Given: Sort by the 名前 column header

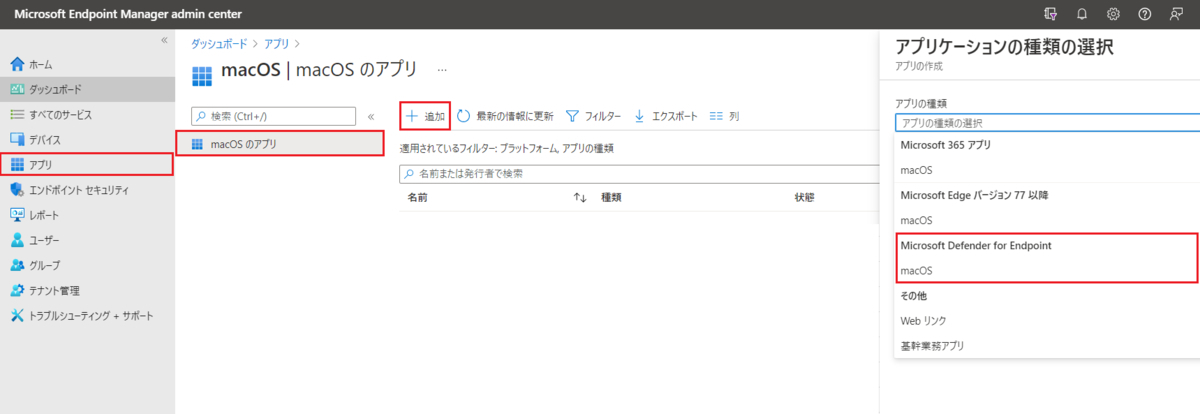Looking at the screenshot, I should (418, 197).
